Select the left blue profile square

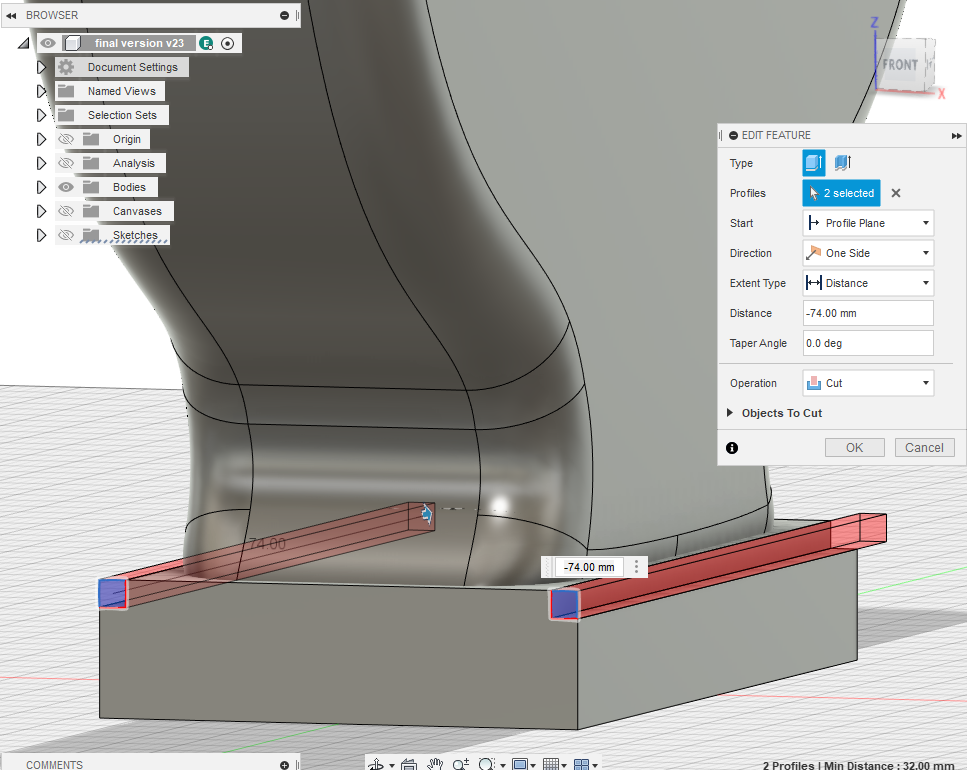113,593
